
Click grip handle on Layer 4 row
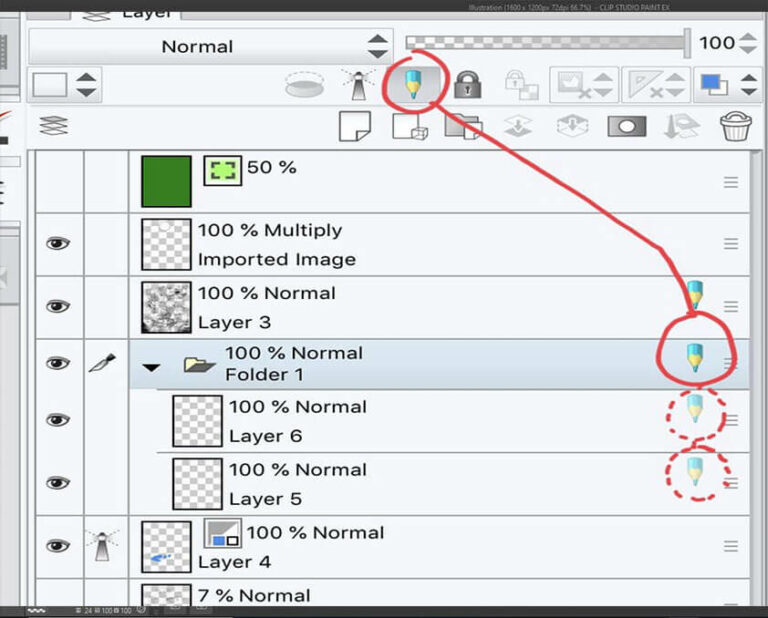[731, 546]
